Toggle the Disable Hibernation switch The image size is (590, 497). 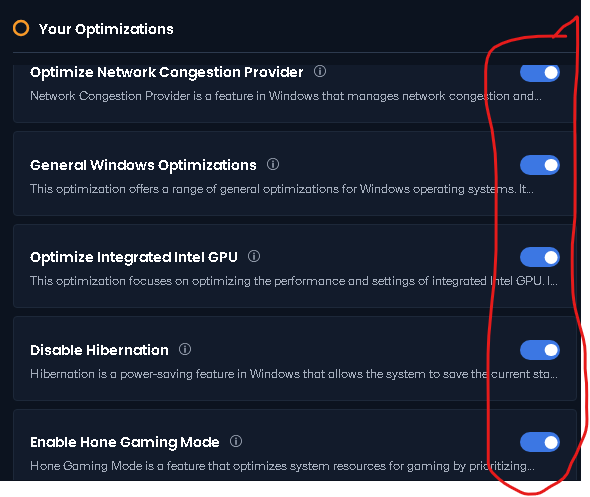(540, 350)
